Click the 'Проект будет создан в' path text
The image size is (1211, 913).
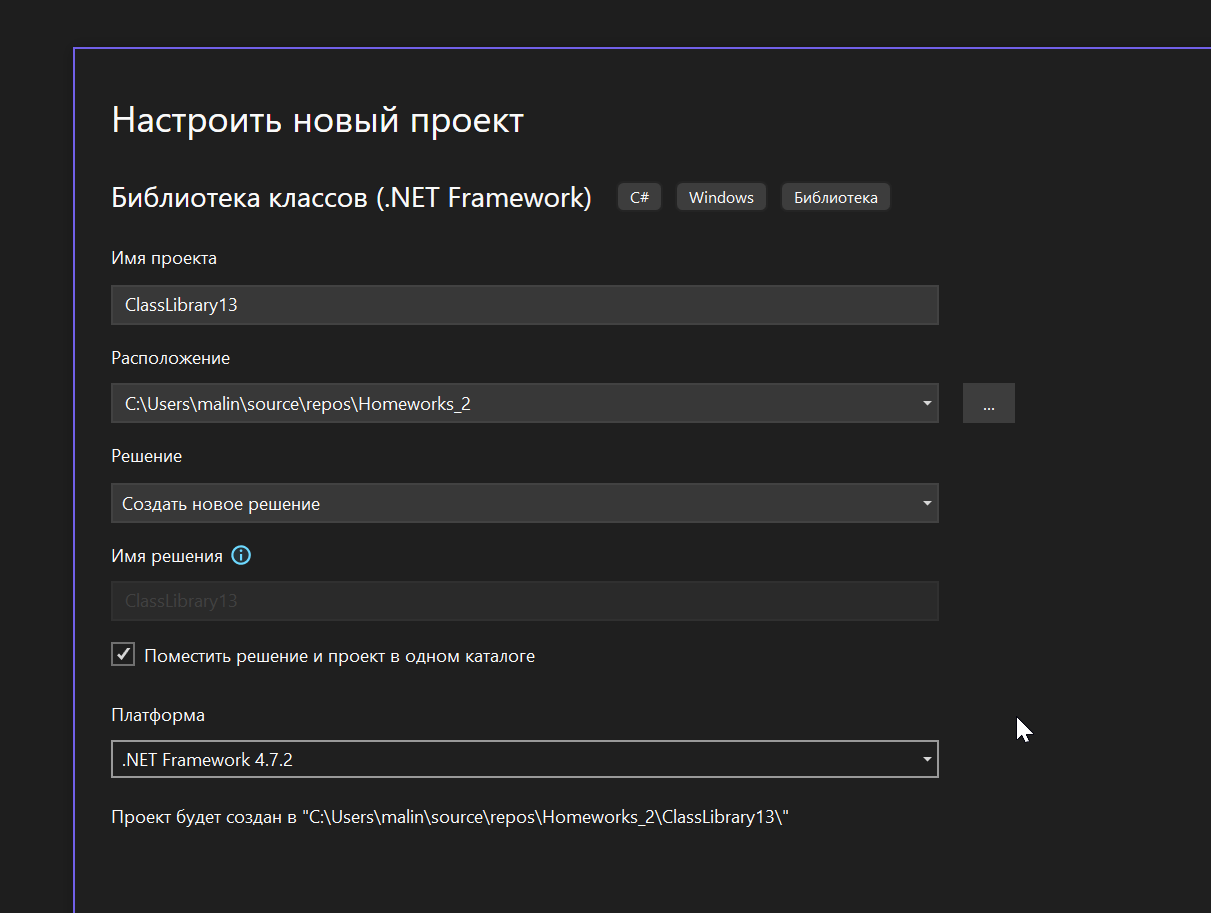(450, 817)
